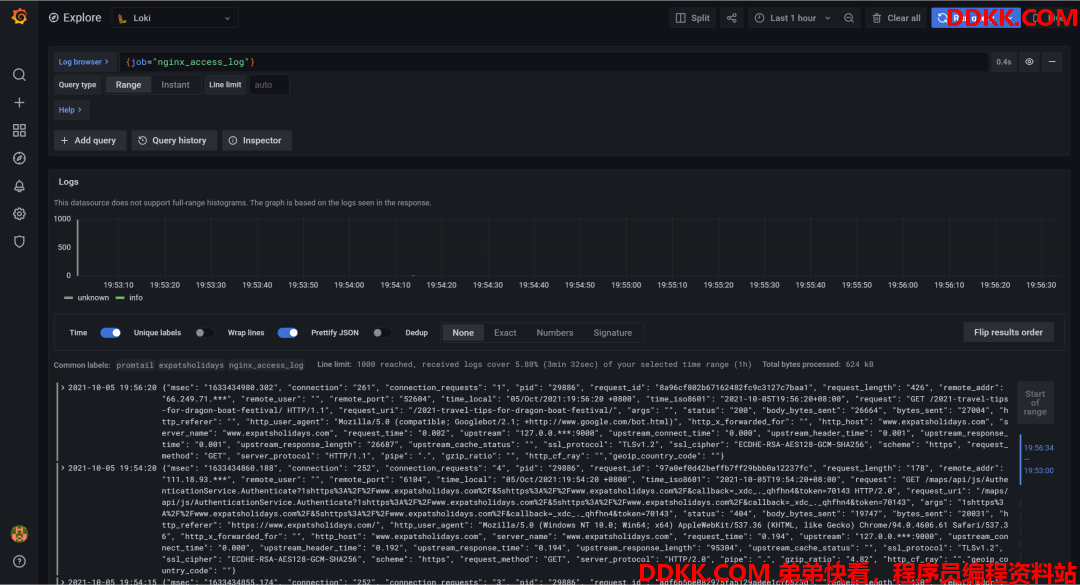Expand the Log browser
The height and width of the screenshot is (585, 1080).
pos(83,62)
